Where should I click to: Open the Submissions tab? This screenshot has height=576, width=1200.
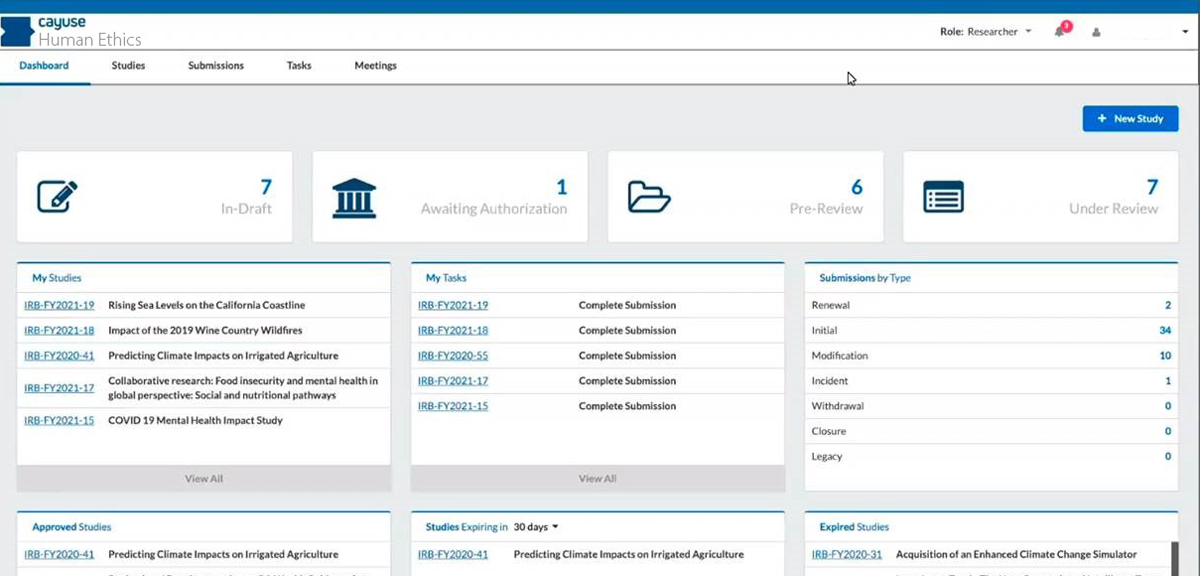[216, 66]
